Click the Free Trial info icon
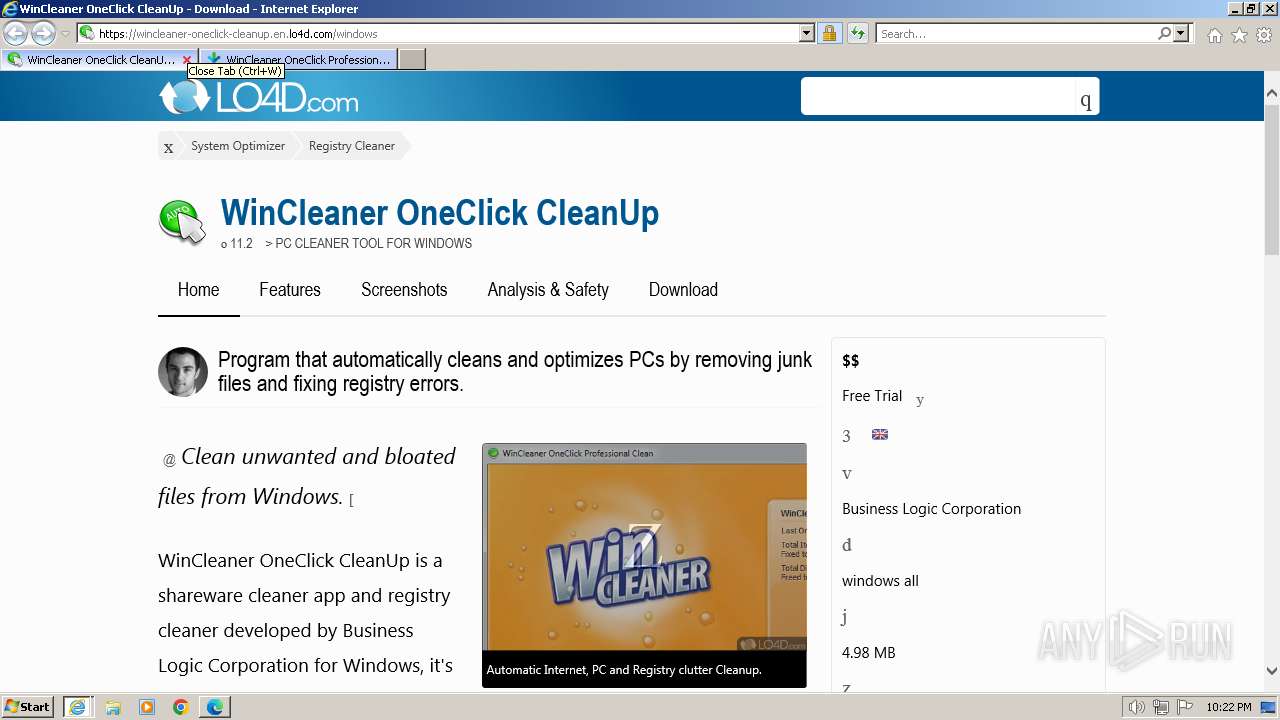 920,400
